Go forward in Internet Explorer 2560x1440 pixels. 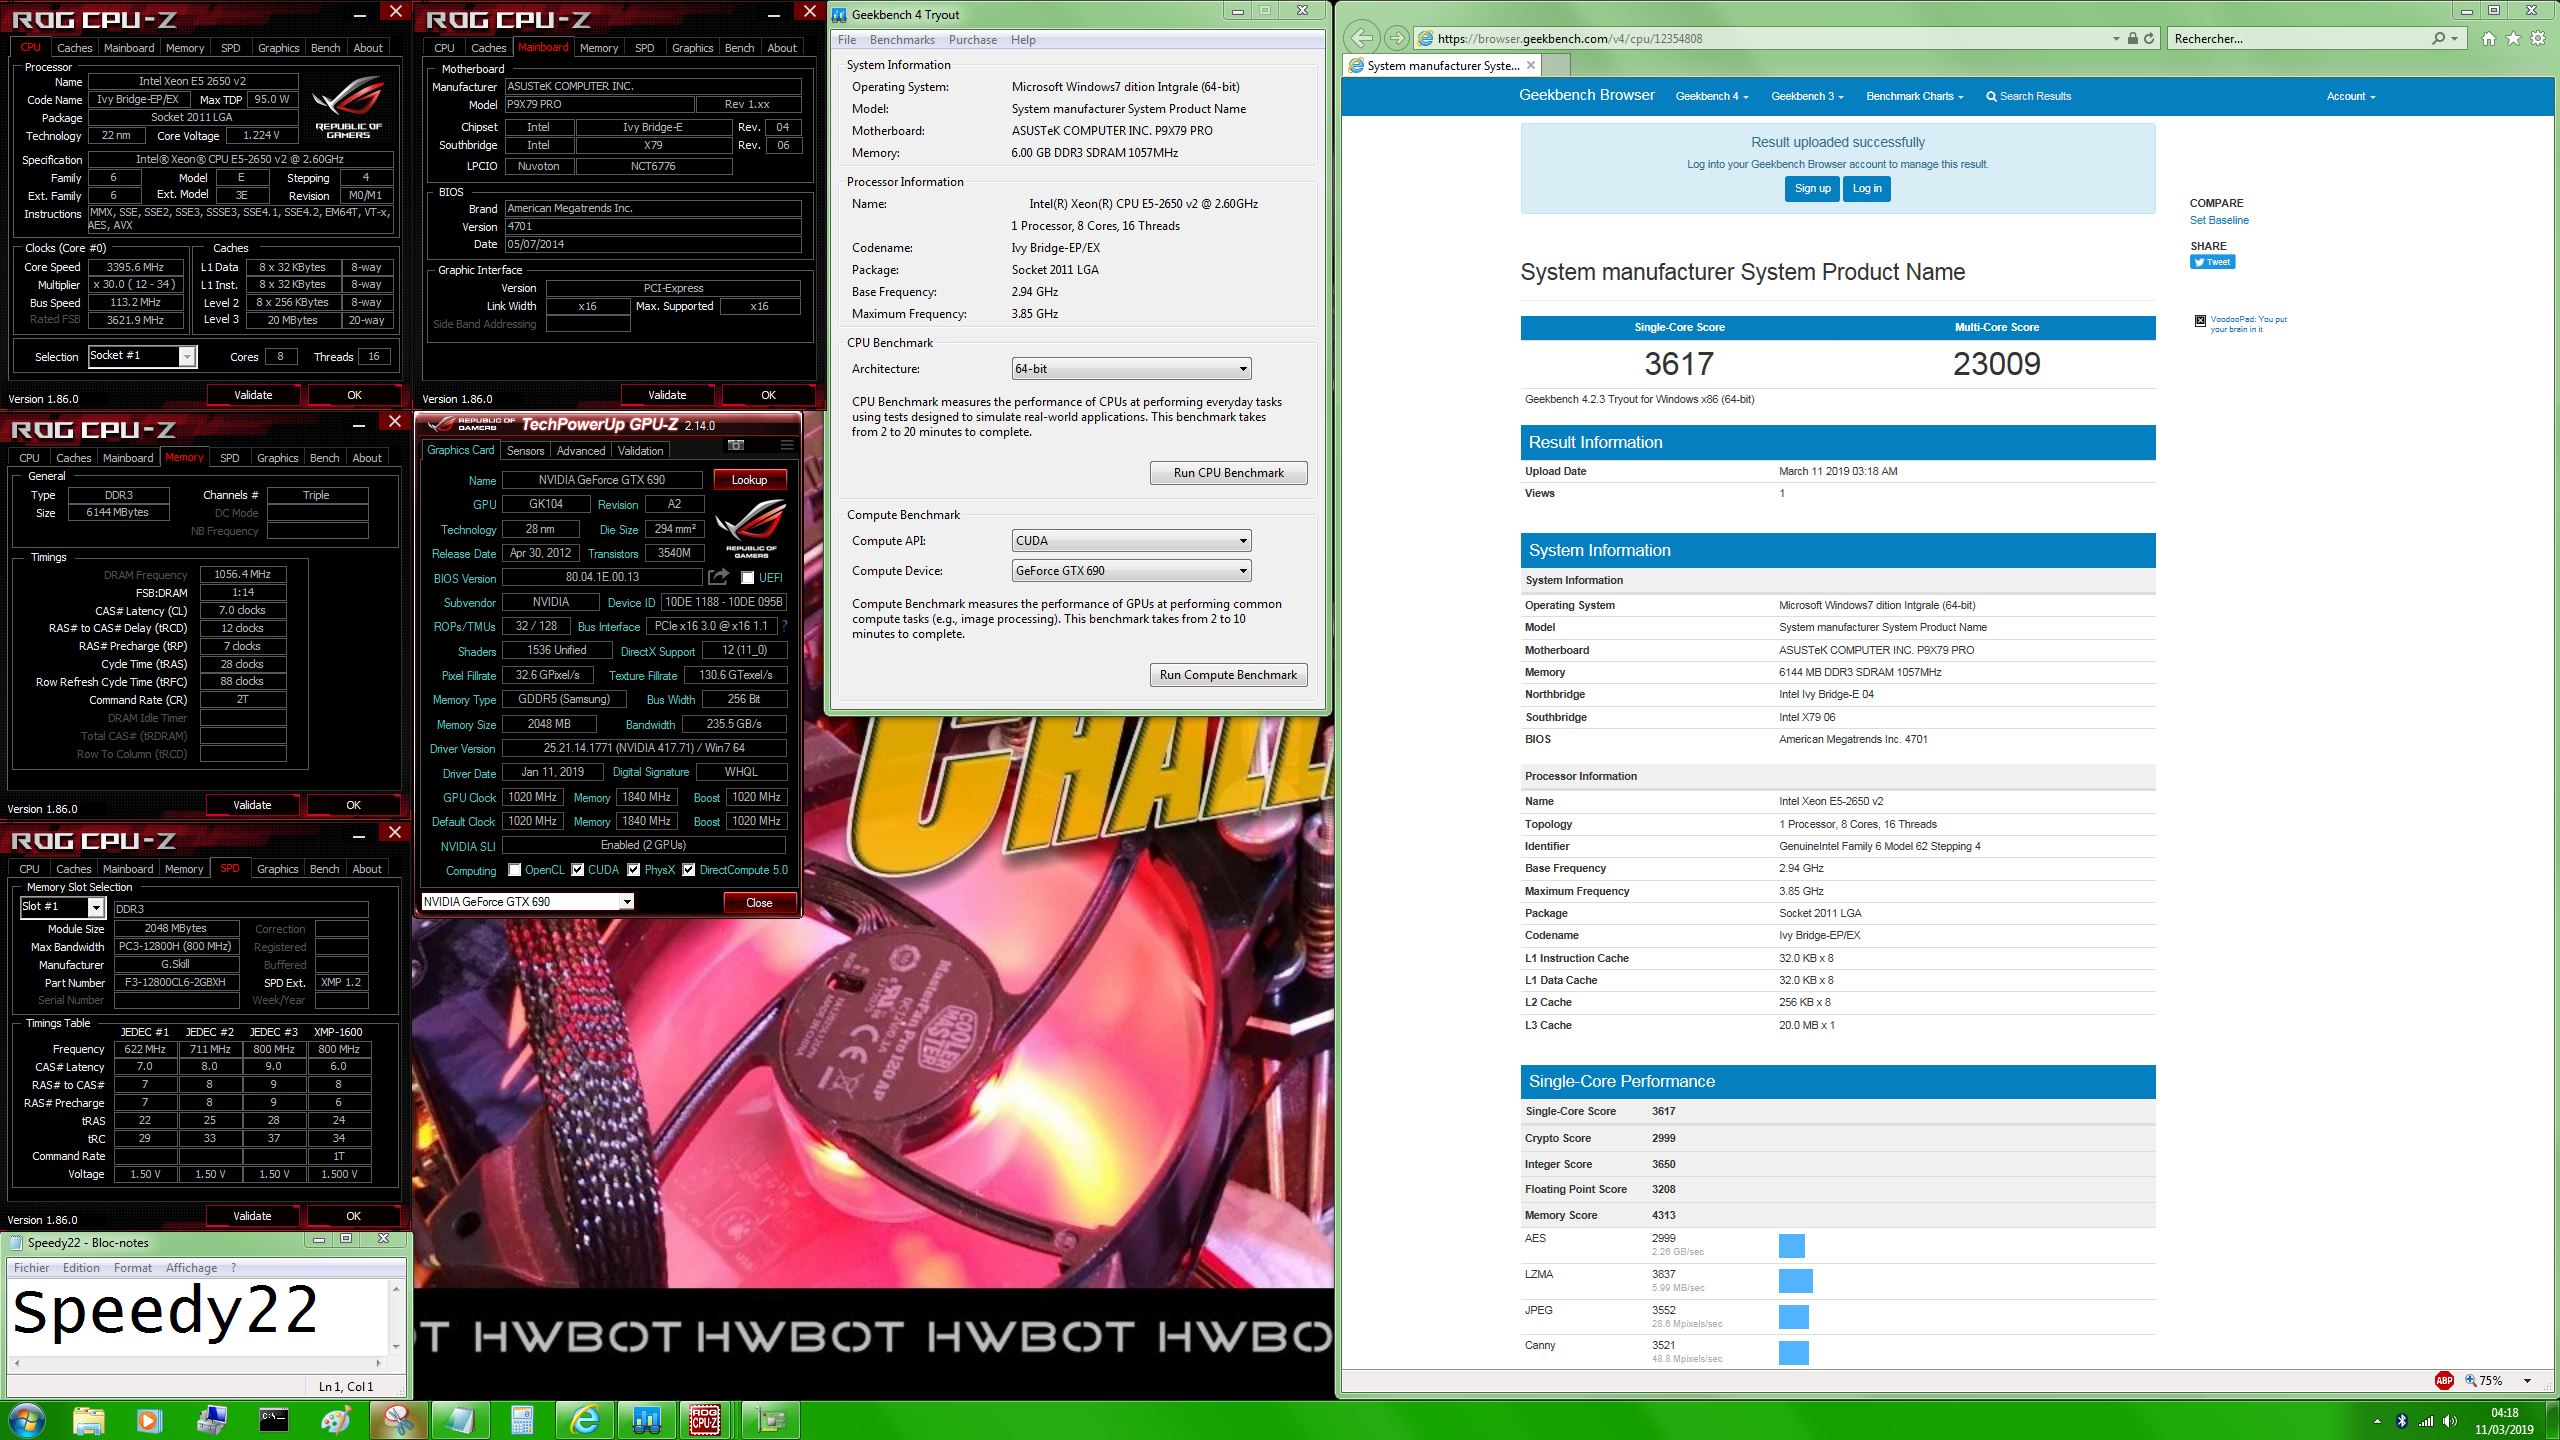coord(1396,38)
